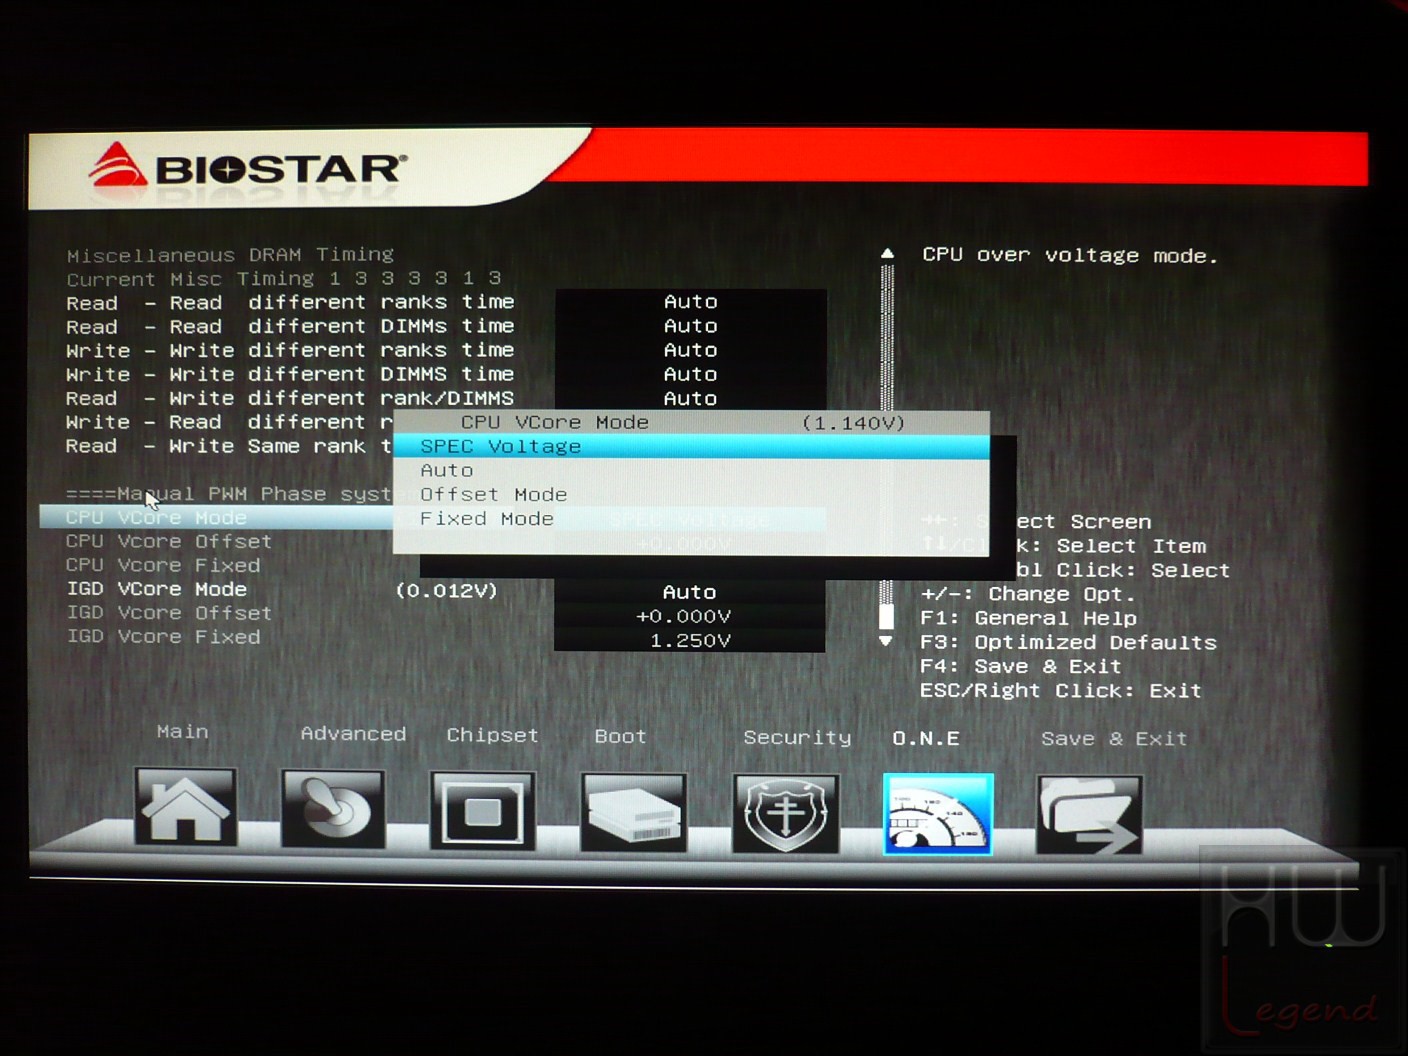Open the Boot drive icon
Screen dimensions: 1408x1056
[x=633, y=812]
